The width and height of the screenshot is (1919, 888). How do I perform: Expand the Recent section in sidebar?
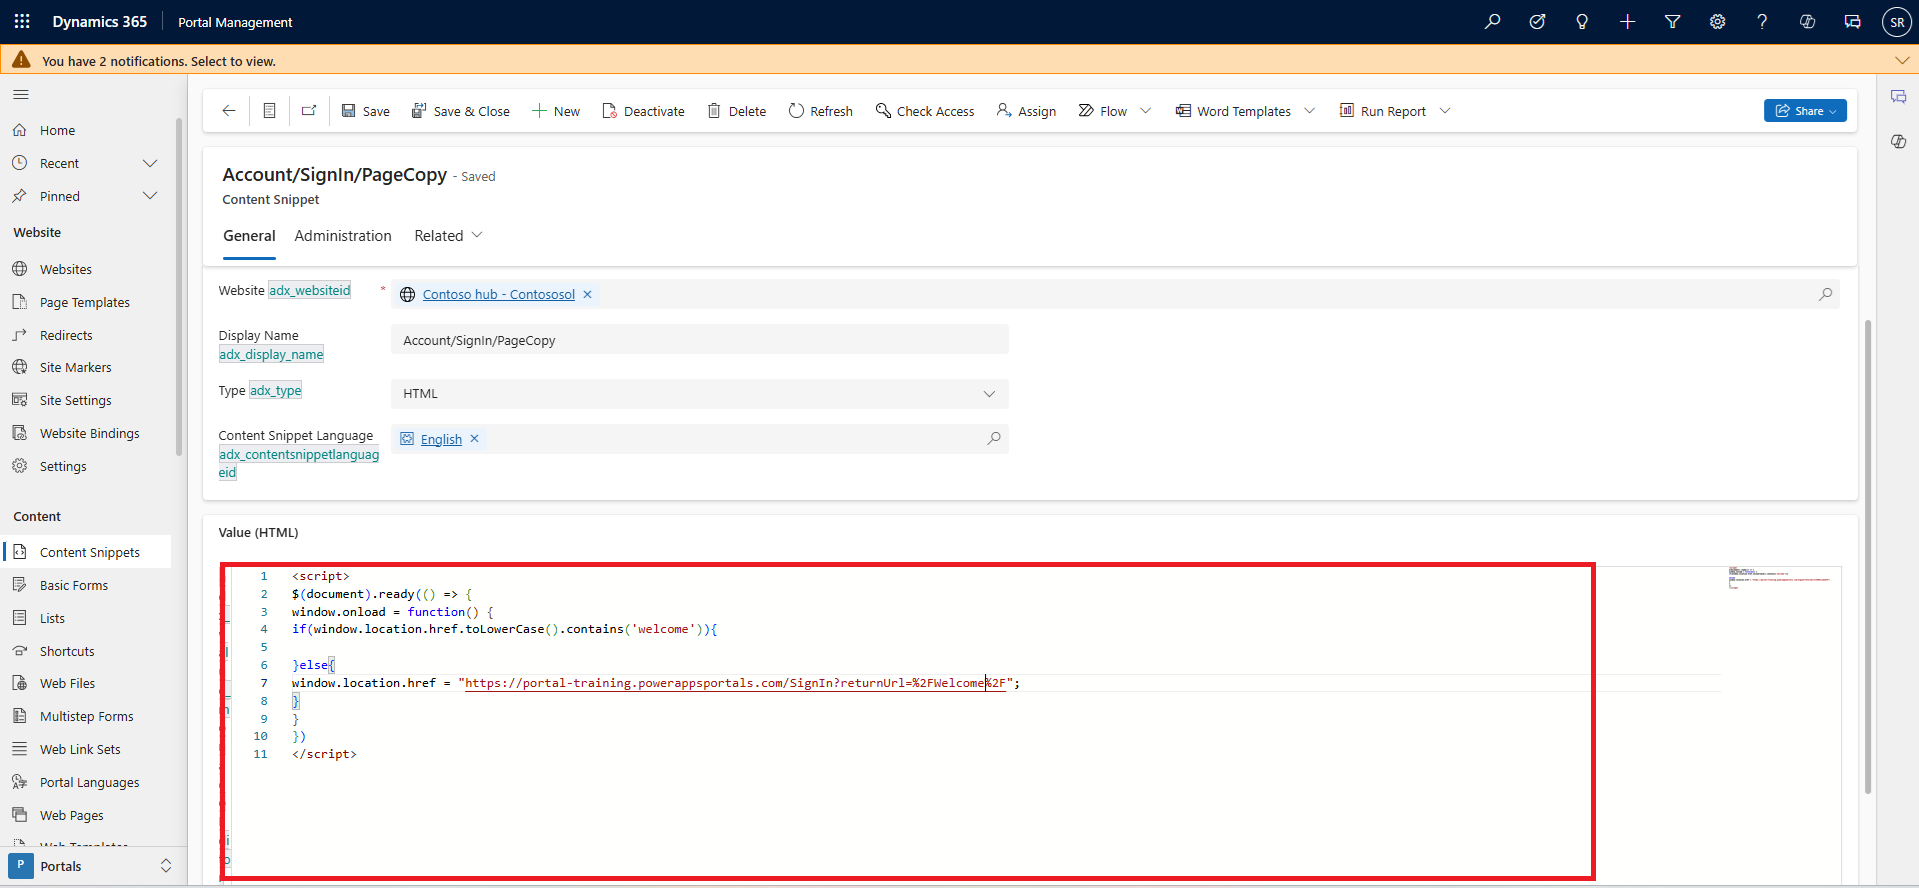(x=150, y=163)
